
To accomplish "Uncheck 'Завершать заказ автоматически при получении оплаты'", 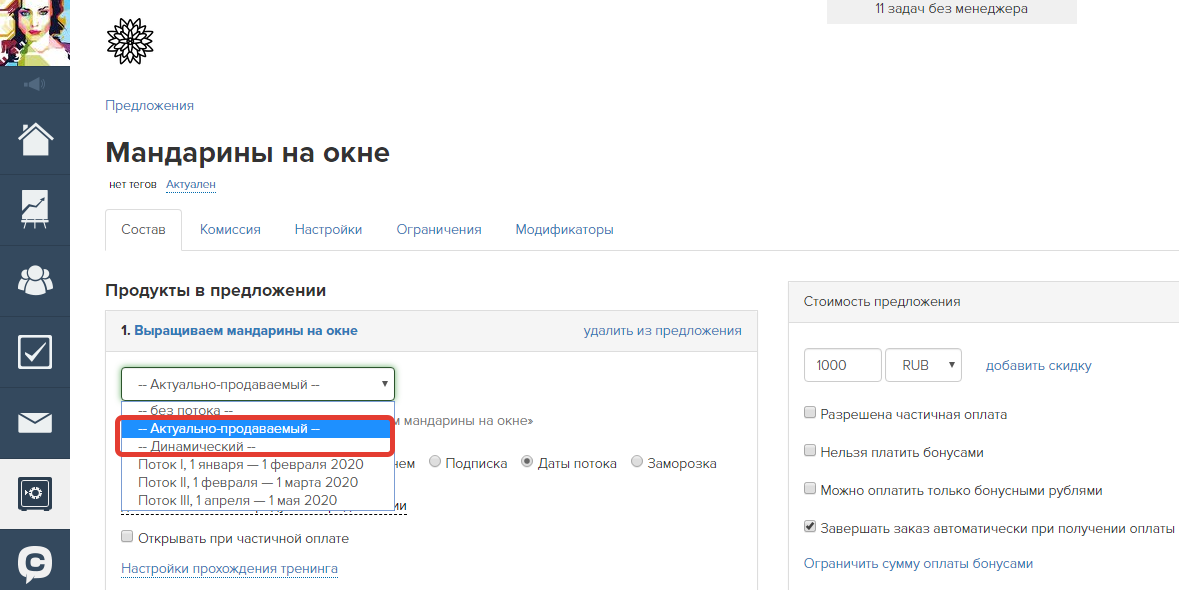I will (810, 527).
